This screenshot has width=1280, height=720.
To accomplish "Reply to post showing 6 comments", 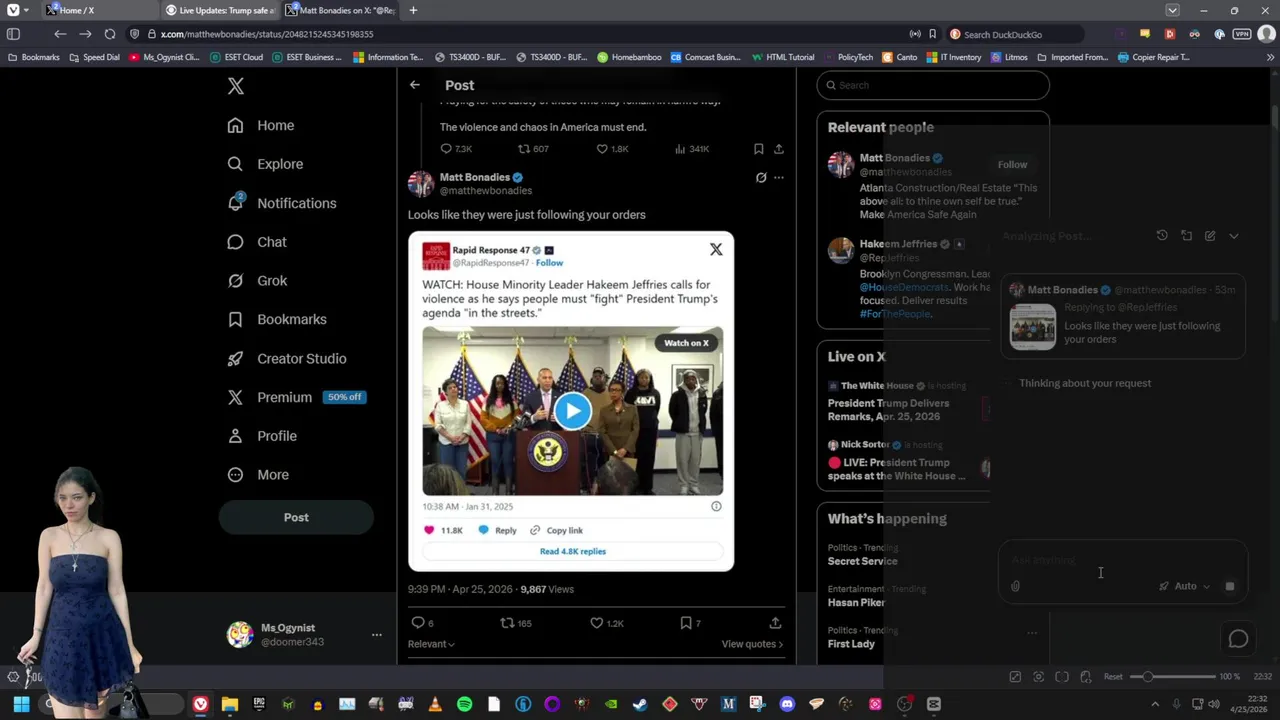I will 422,623.
